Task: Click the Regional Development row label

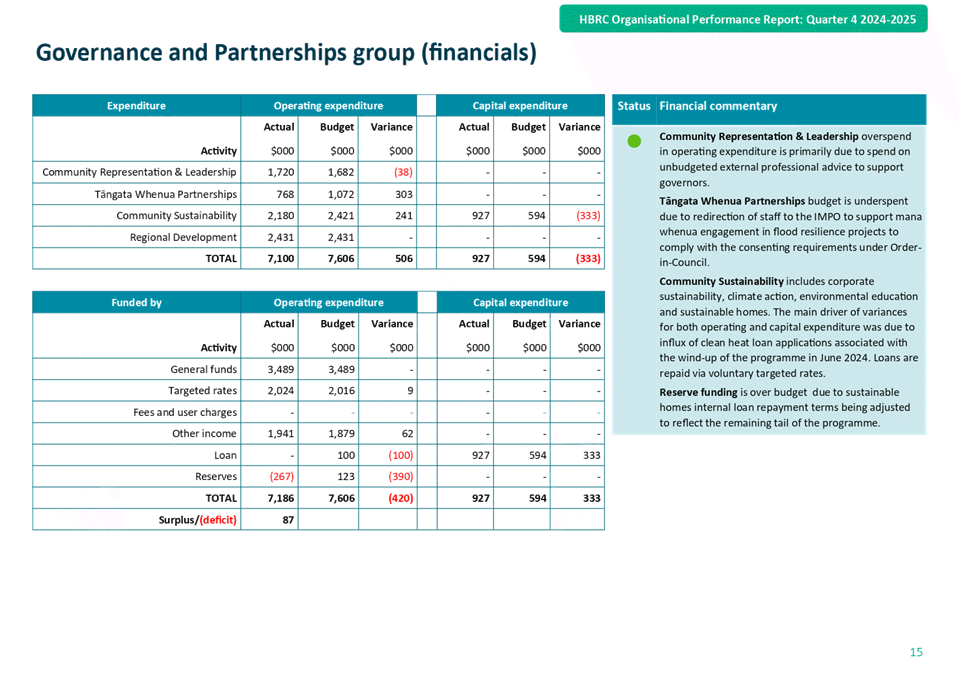Action: (x=184, y=237)
